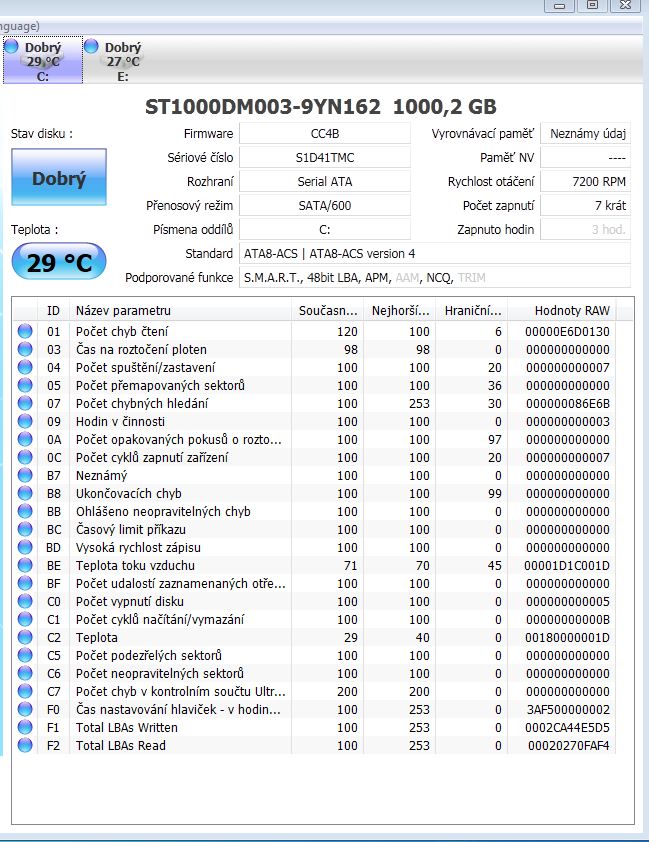
Task: Click the status orb for row BC Časový limit příkazu
Action: click(25, 529)
